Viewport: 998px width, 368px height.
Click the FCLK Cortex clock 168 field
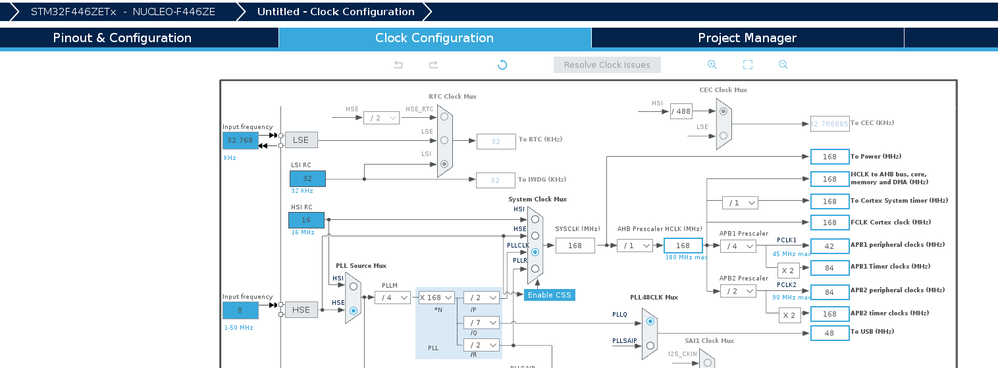point(829,222)
